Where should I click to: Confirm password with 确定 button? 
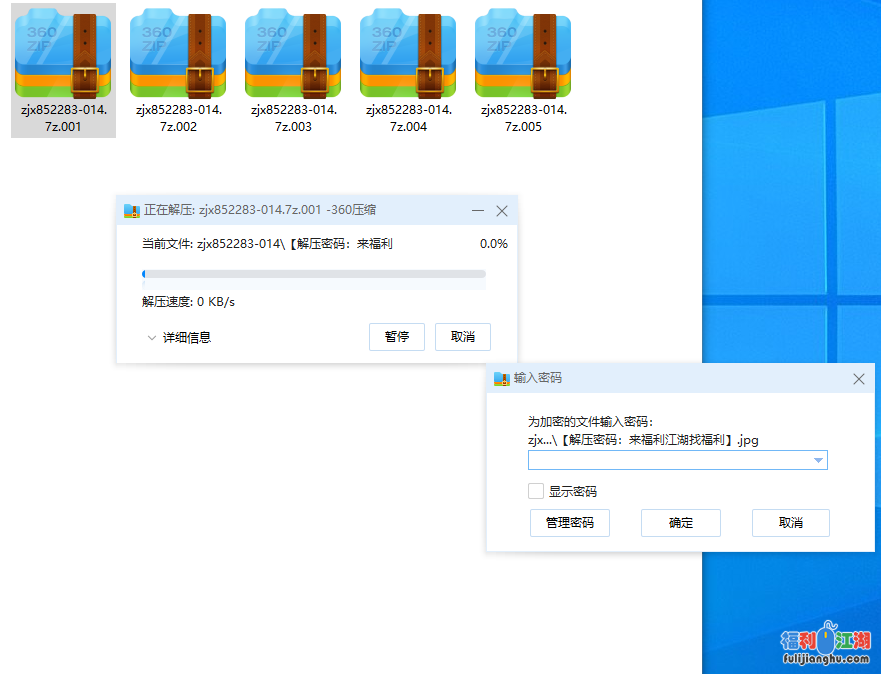(681, 523)
